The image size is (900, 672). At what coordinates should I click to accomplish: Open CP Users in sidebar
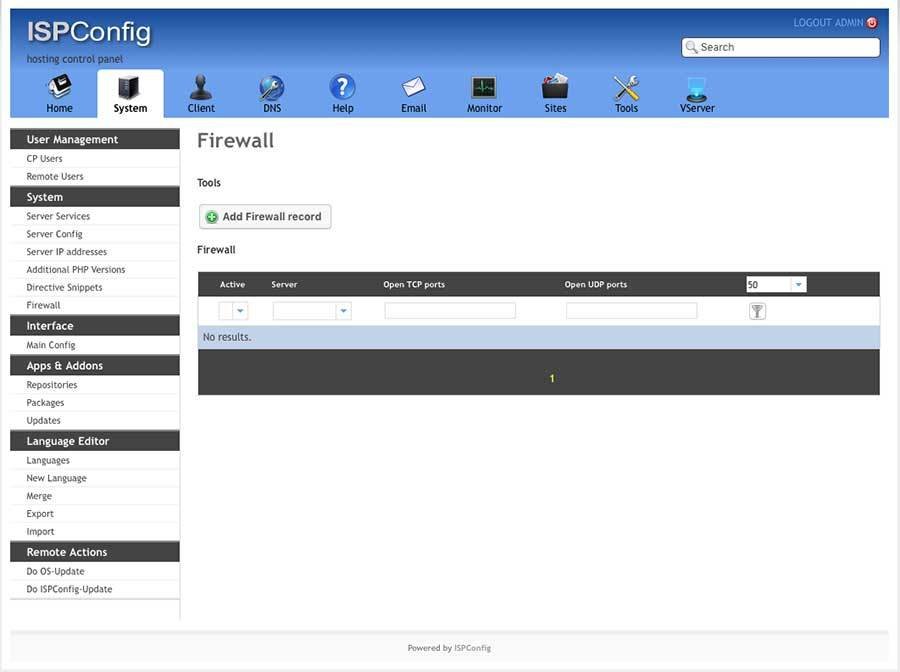(44, 159)
